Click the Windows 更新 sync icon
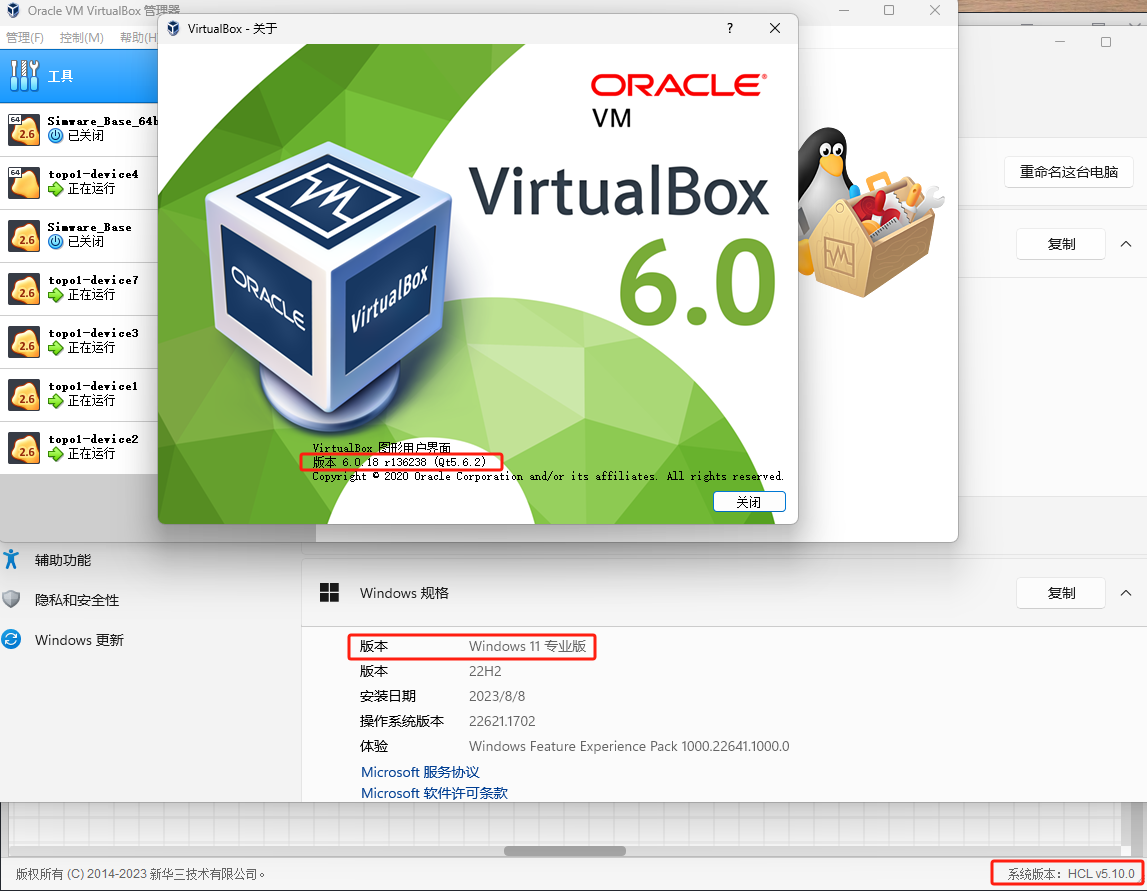1147x891 pixels. coord(11,639)
